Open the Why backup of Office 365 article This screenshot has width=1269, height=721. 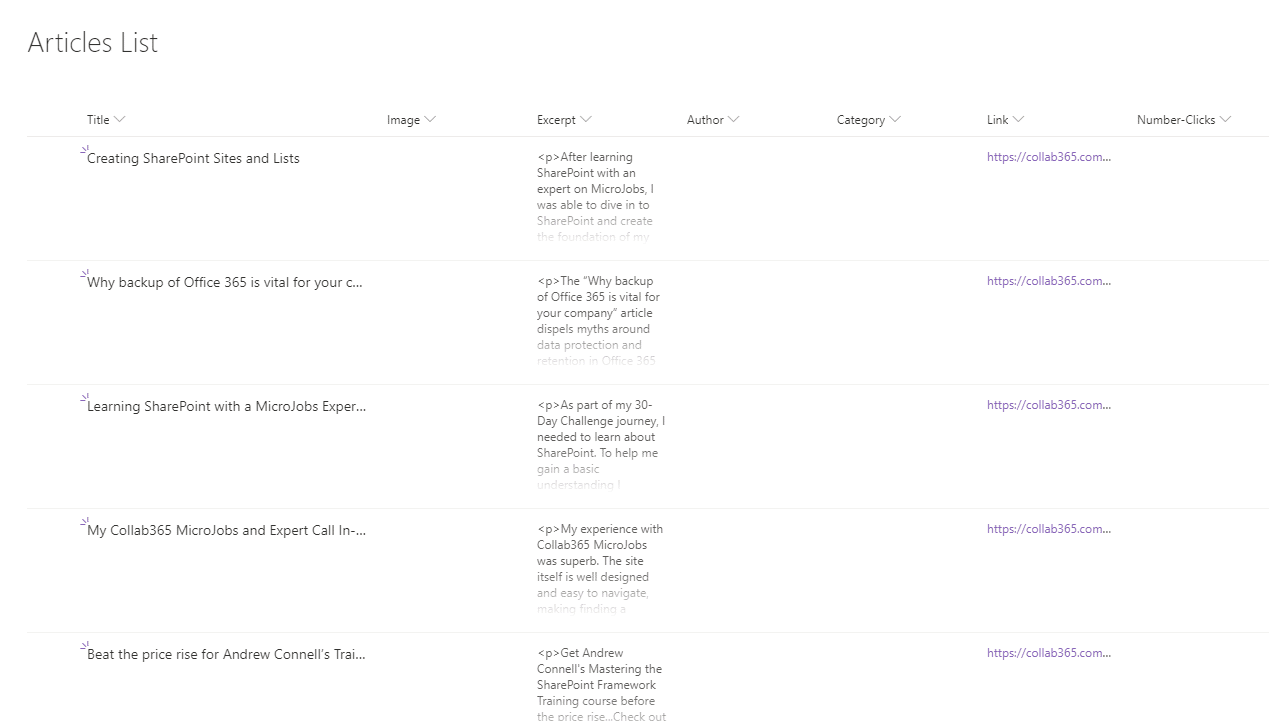224,283
